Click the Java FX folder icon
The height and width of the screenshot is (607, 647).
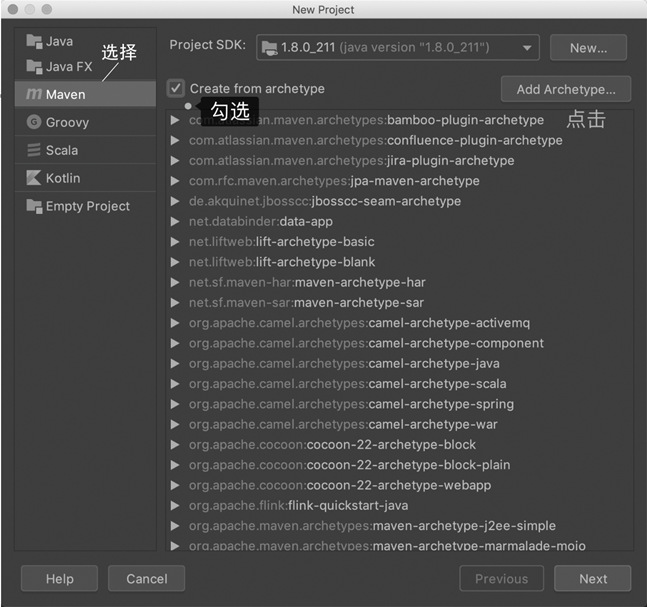(34, 67)
